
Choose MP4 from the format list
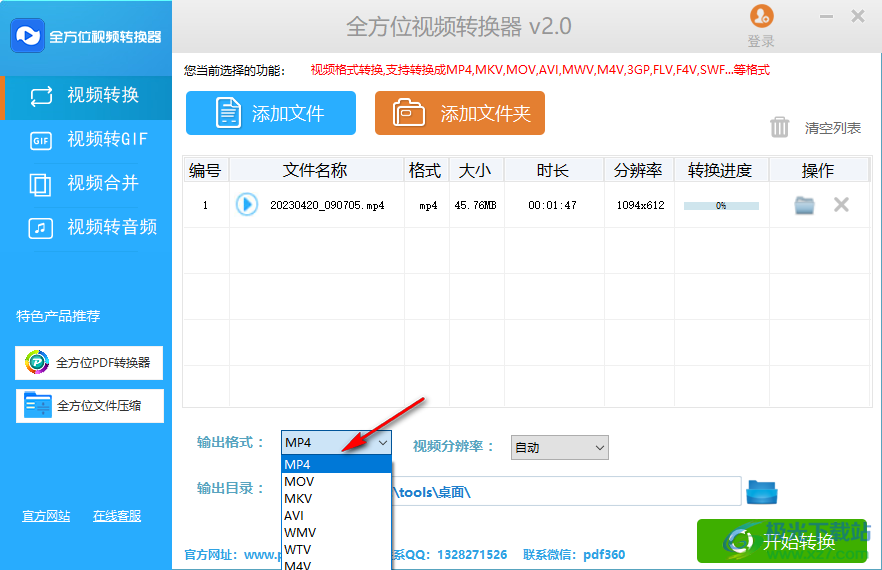tap(336, 464)
